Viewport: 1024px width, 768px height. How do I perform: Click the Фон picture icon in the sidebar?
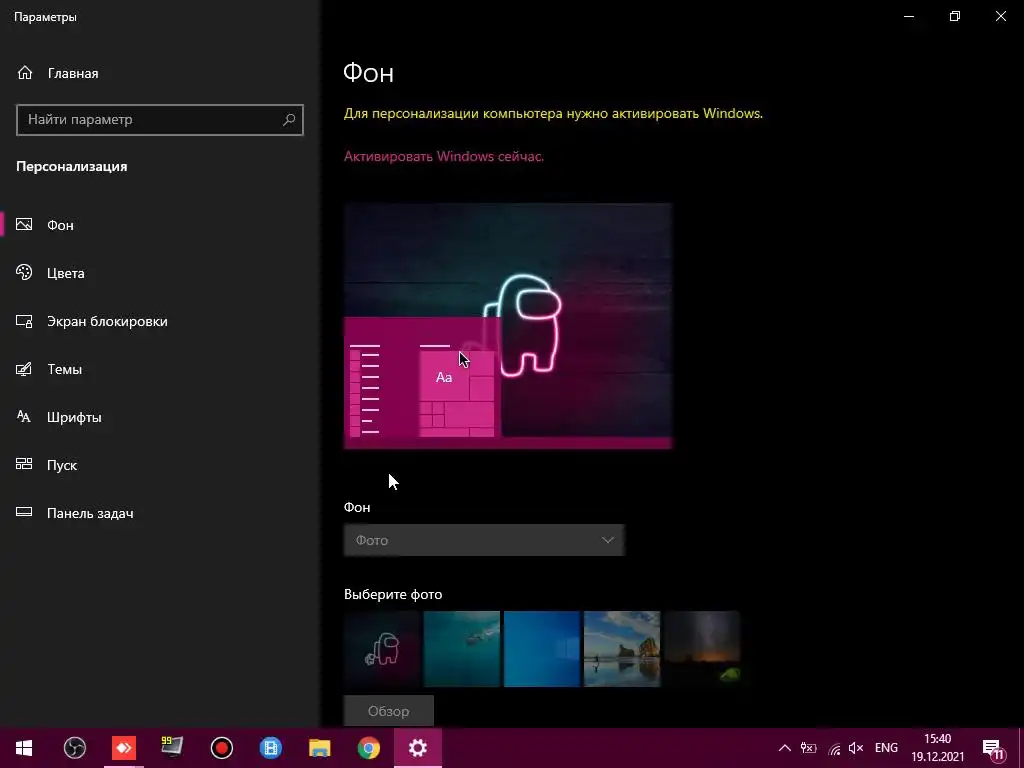tap(24, 225)
